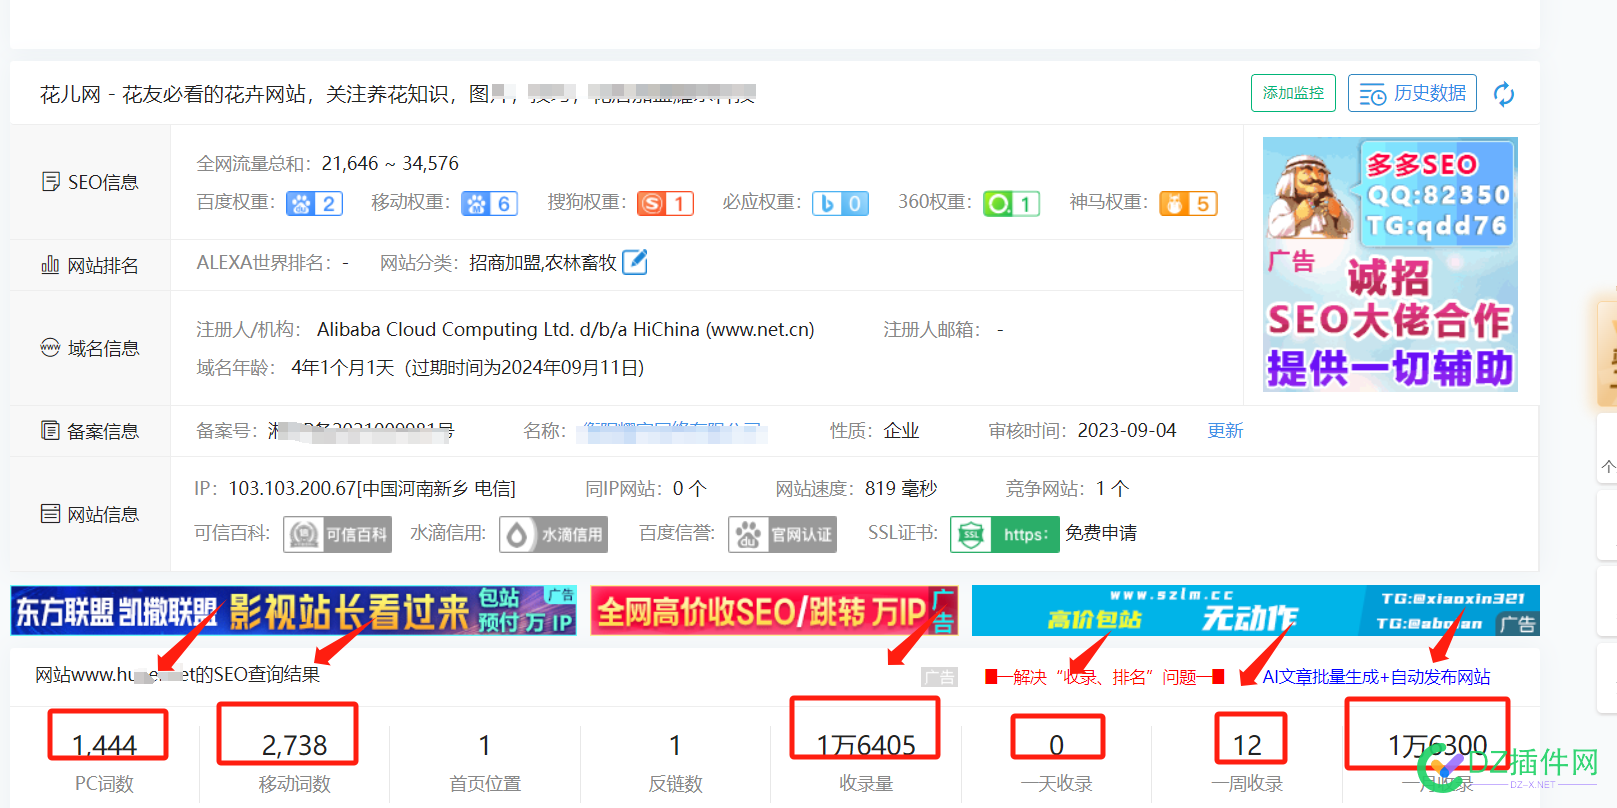Click AI文章批量生成+自动发布网站 link
Image resolution: width=1617 pixels, height=808 pixels.
click(x=1376, y=677)
